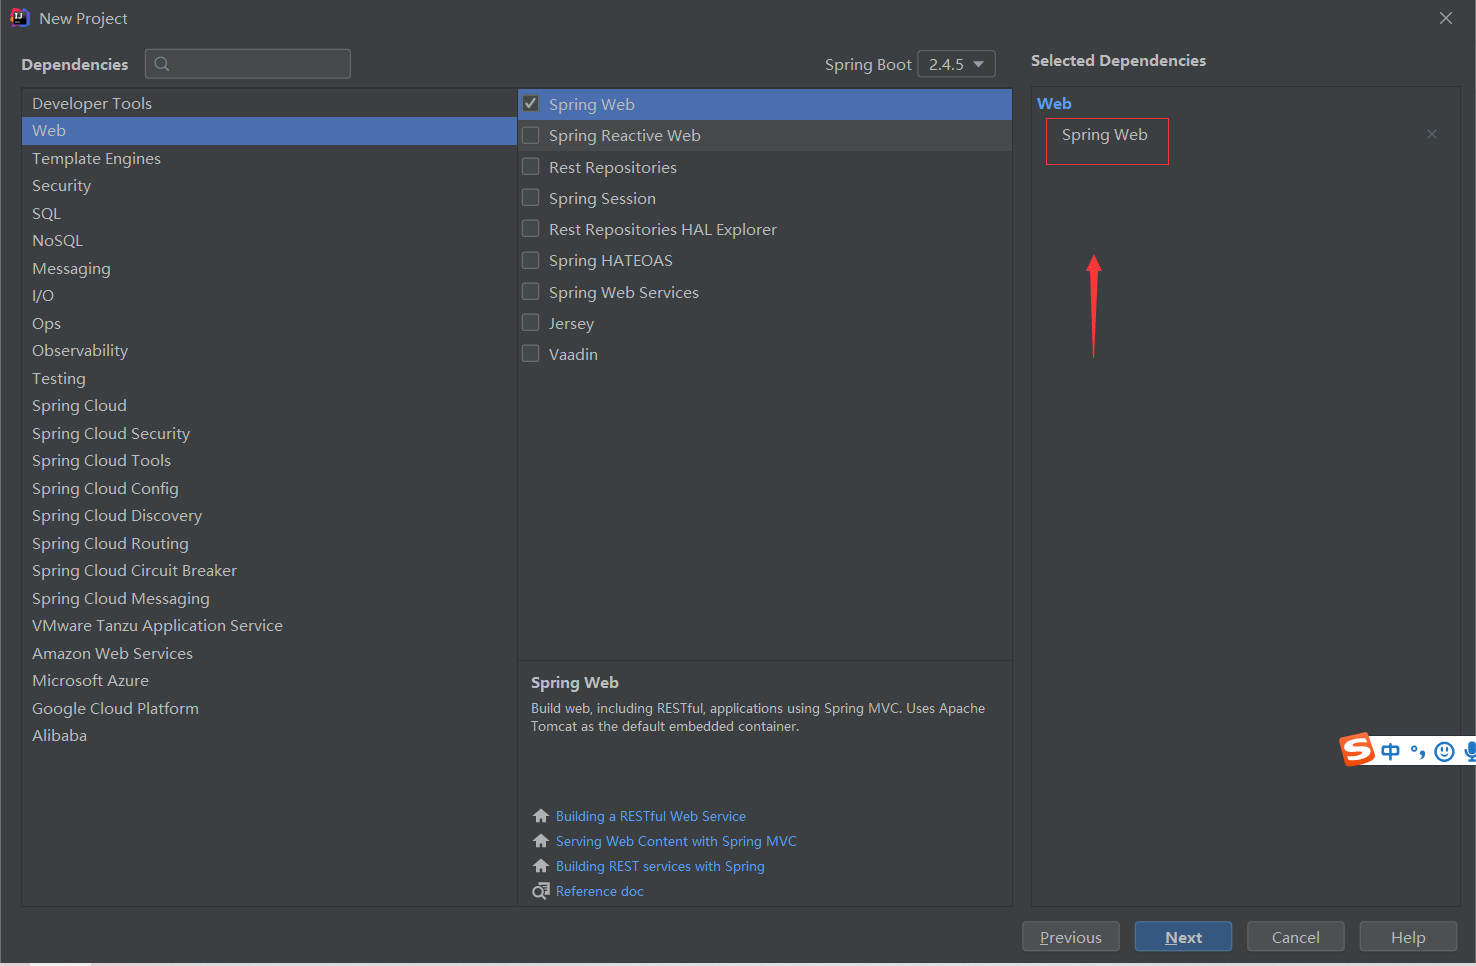This screenshot has height=966, width=1476.
Task: Open the Amazon Web Services category
Action: (269, 653)
